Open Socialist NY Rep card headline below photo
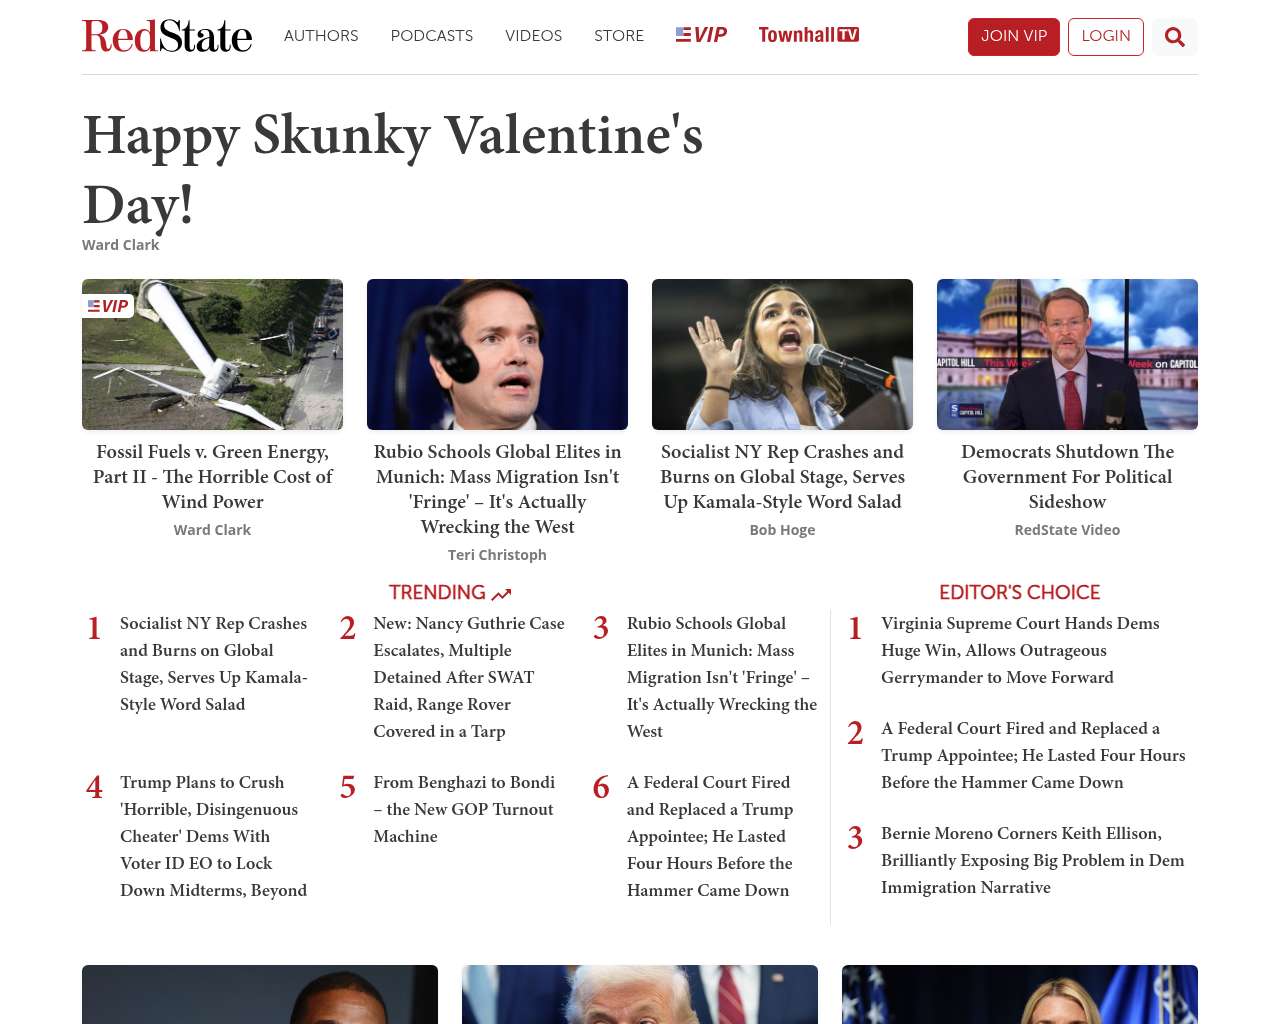 tap(782, 477)
